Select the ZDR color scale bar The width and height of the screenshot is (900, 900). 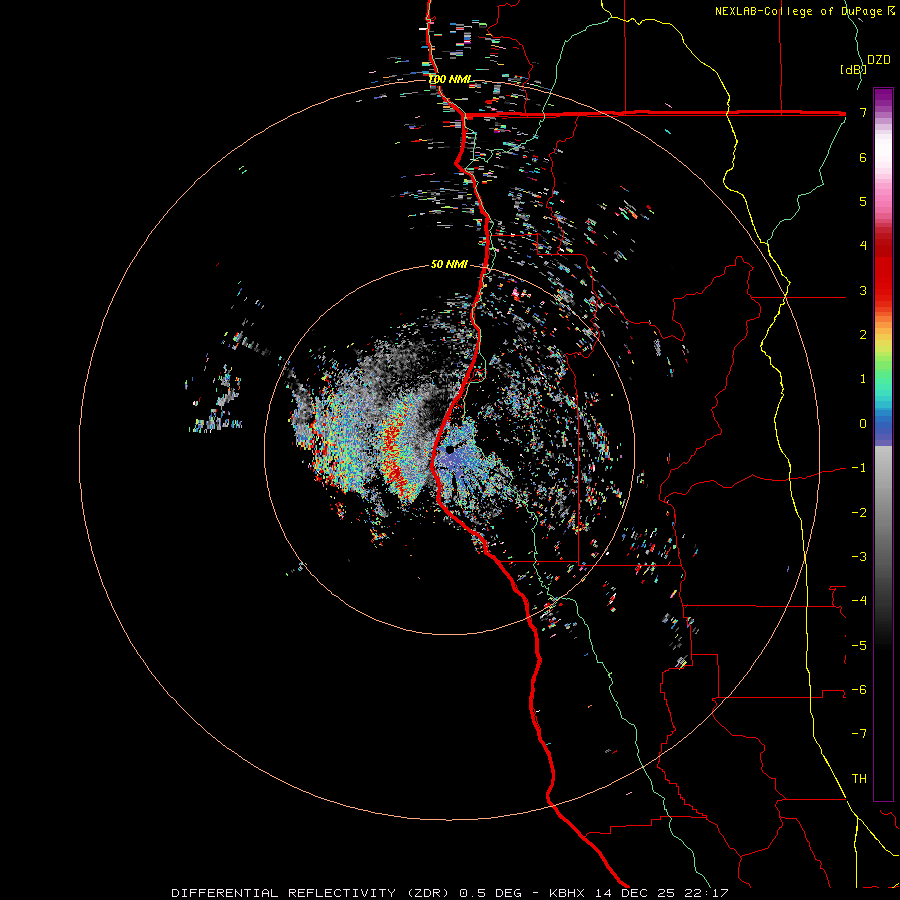pos(883,444)
